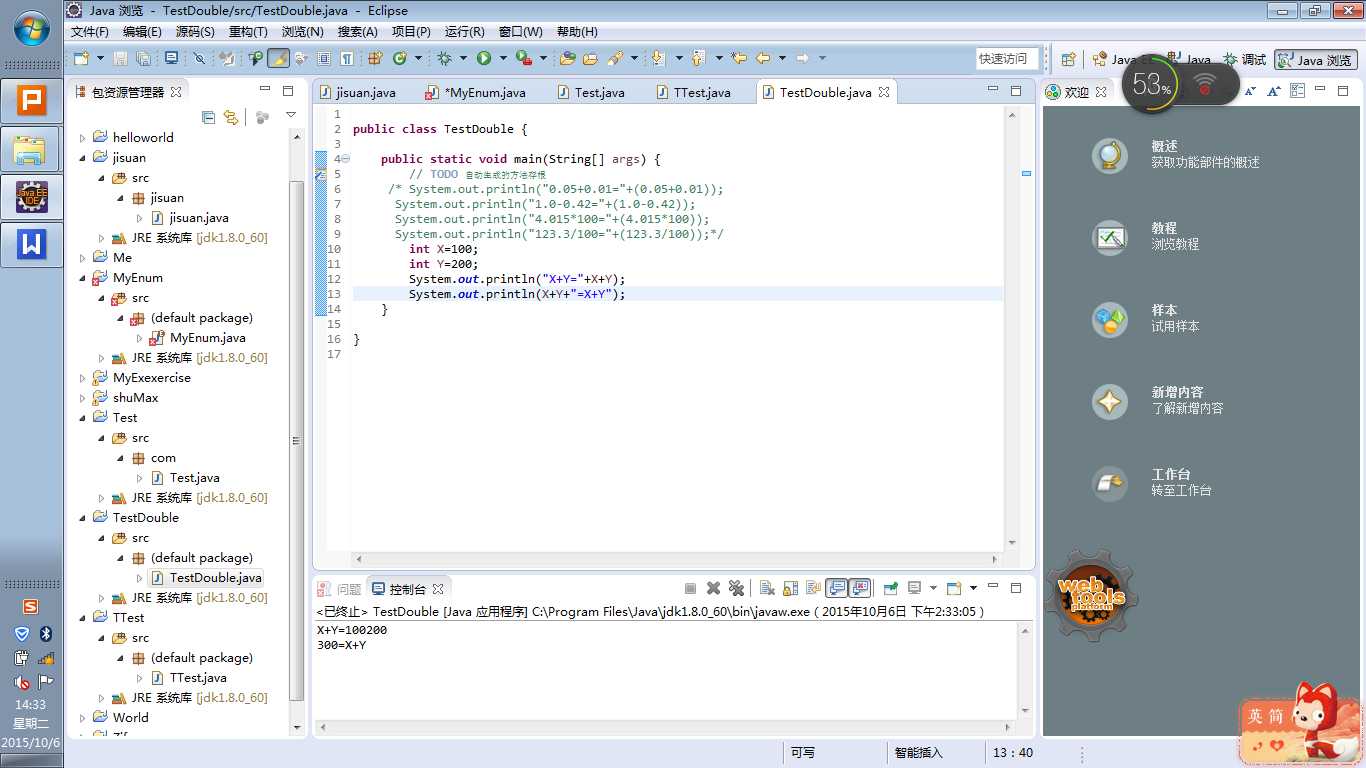
Task: Open package explorer view menu triangle
Action: click(x=291, y=116)
